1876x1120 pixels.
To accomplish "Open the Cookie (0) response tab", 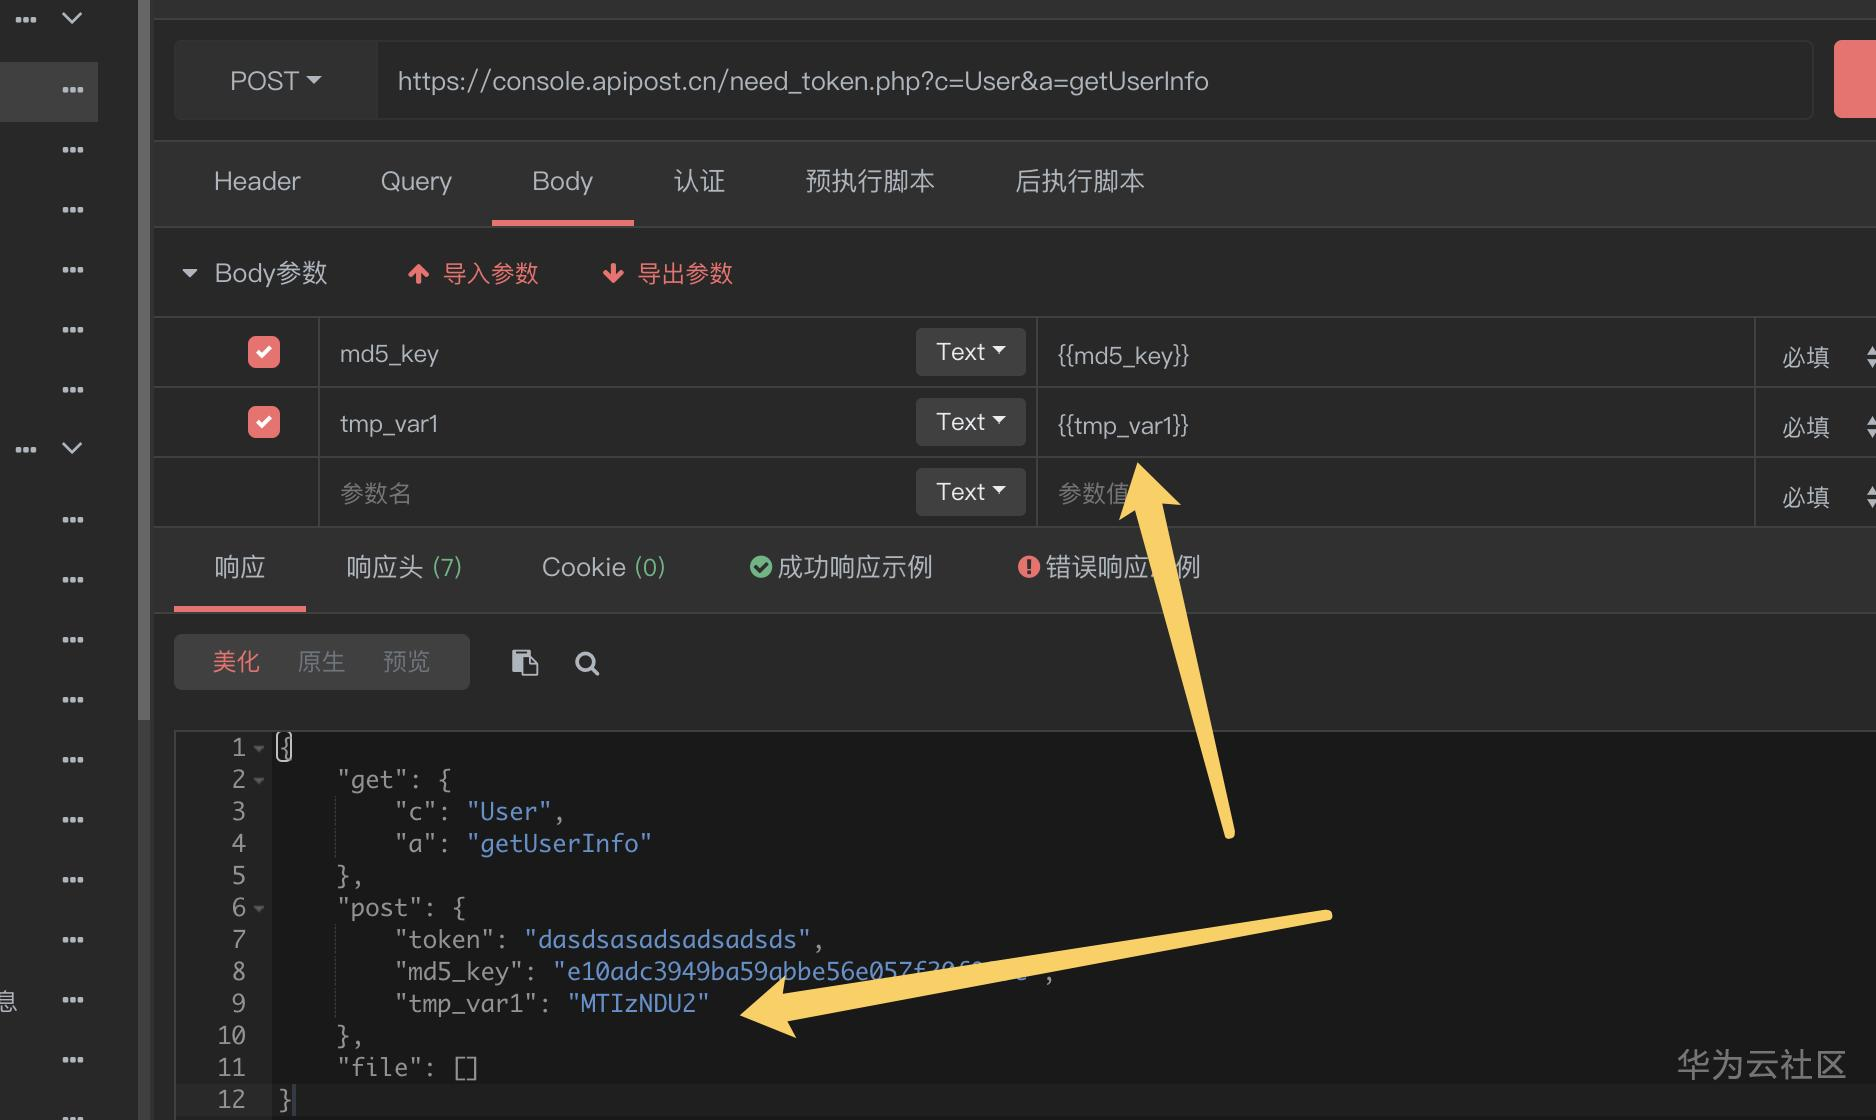I will (603, 567).
